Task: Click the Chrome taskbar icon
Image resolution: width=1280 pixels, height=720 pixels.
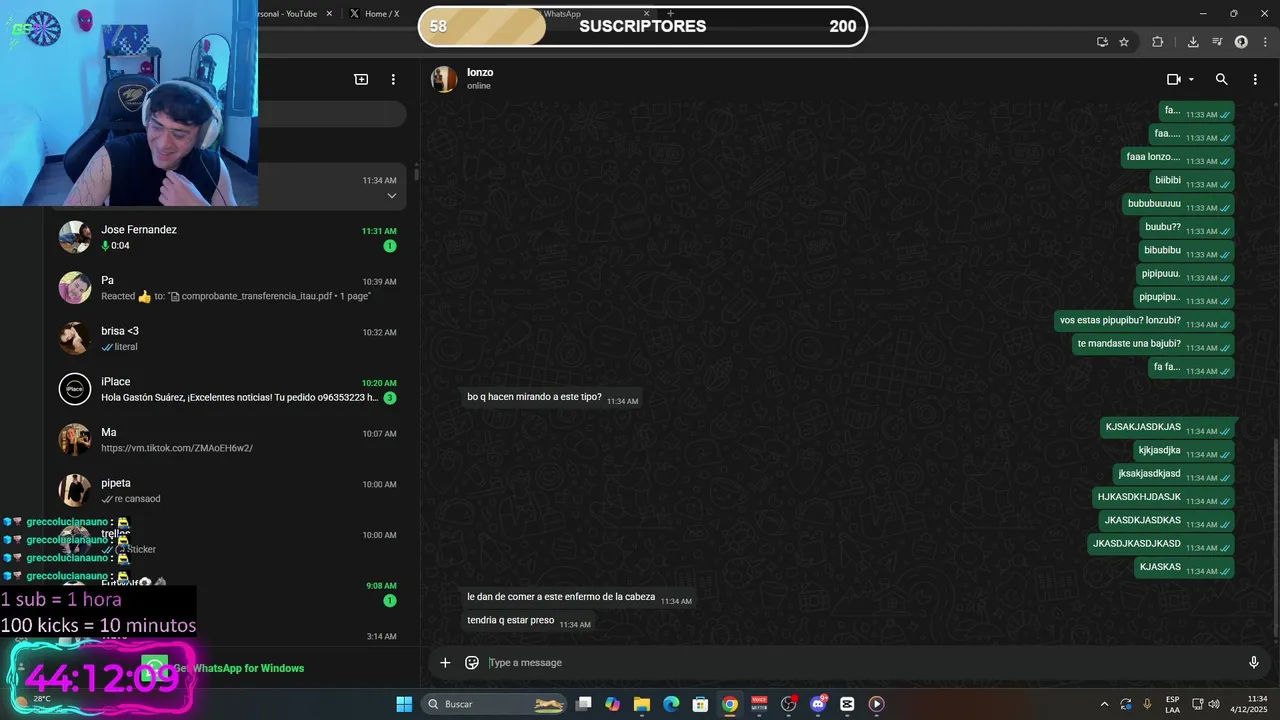Action: 730,704
